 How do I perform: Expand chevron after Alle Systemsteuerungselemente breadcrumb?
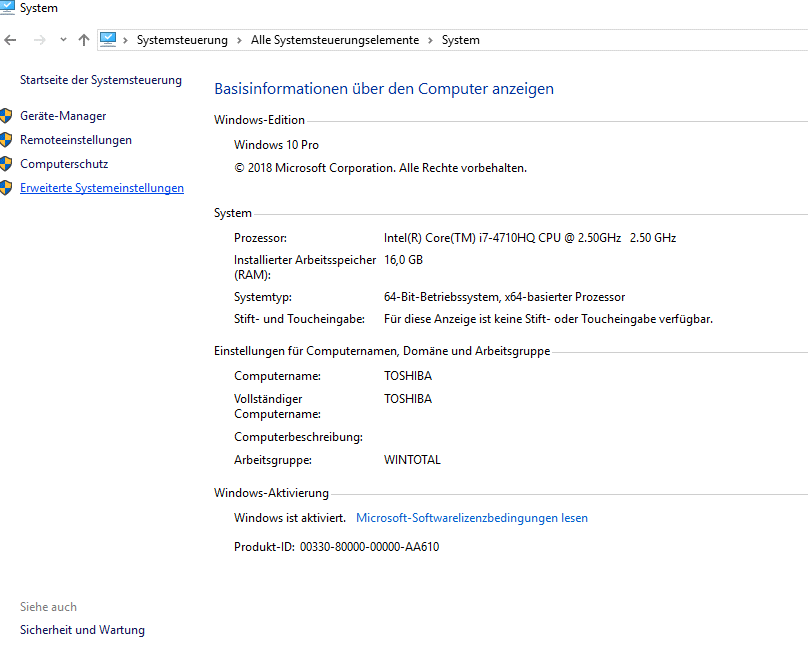(430, 40)
